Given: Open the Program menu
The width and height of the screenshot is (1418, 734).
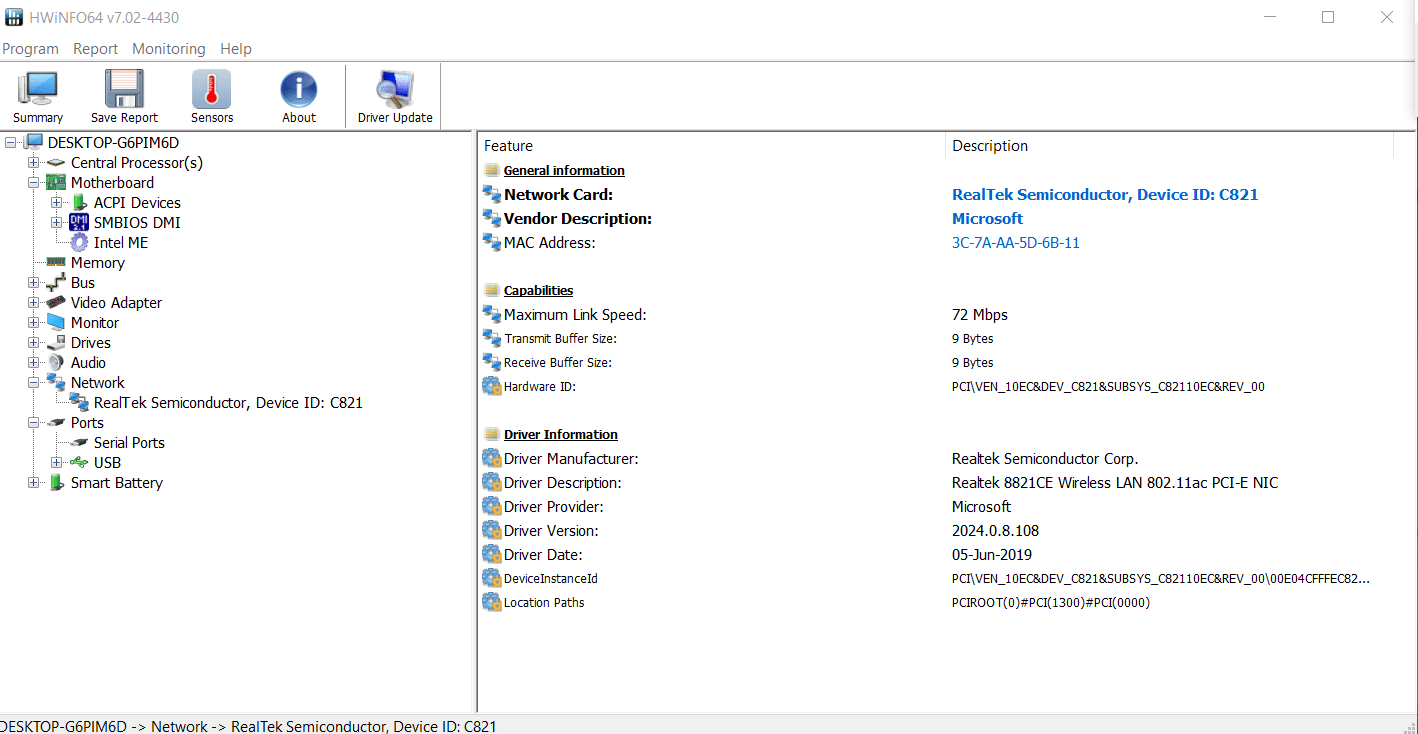Looking at the screenshot, I should [x=30, y=48].
